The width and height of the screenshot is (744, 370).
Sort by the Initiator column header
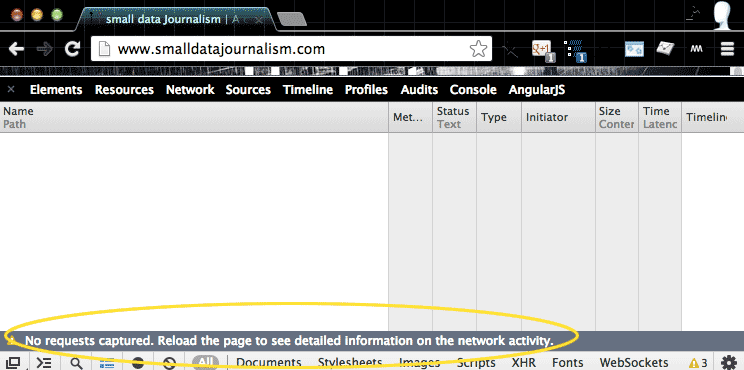558,117
